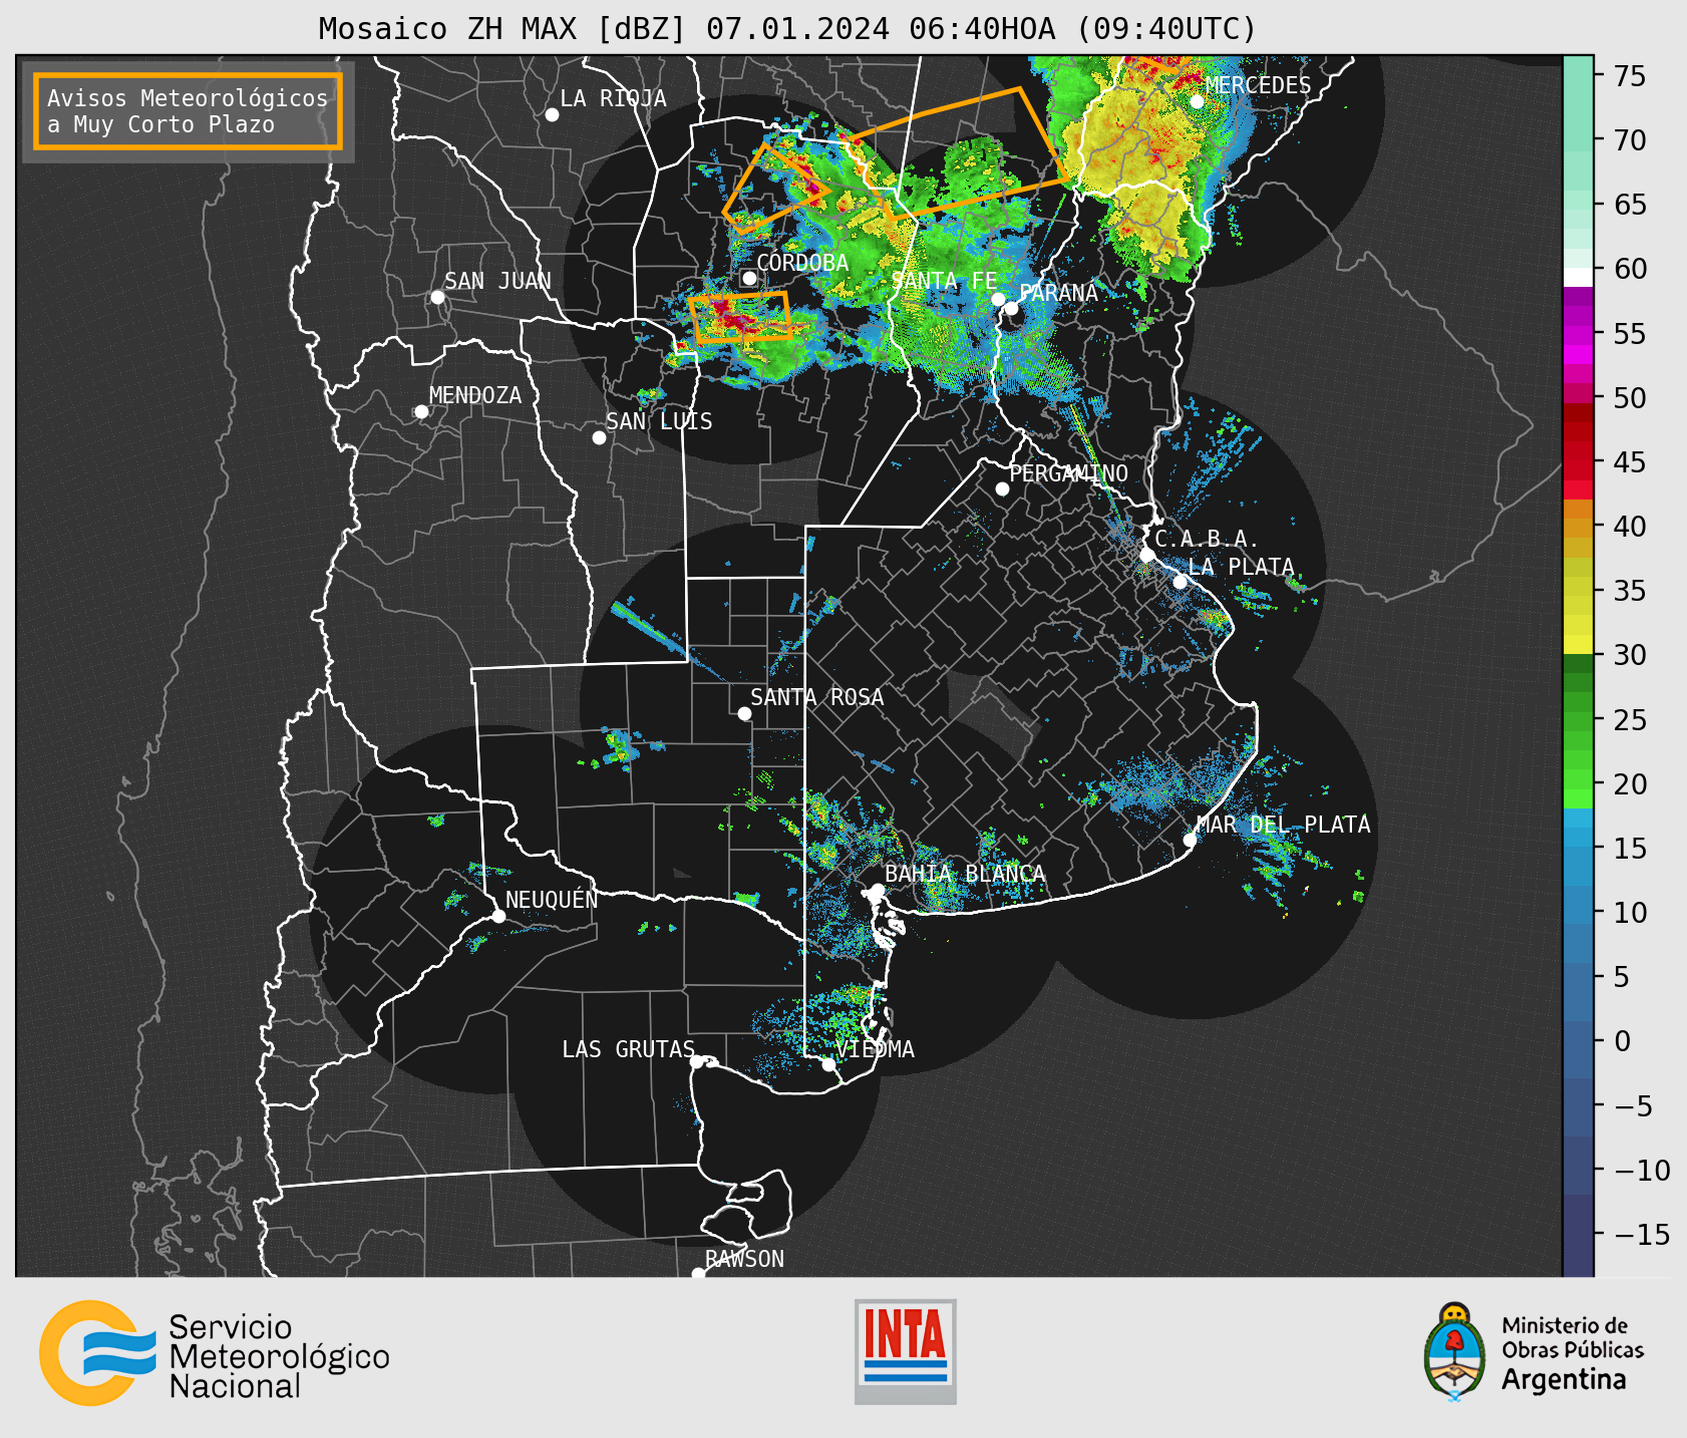
Task: Click the large orange warning polygon near Mercedes
Action: (x=957, y=153)
